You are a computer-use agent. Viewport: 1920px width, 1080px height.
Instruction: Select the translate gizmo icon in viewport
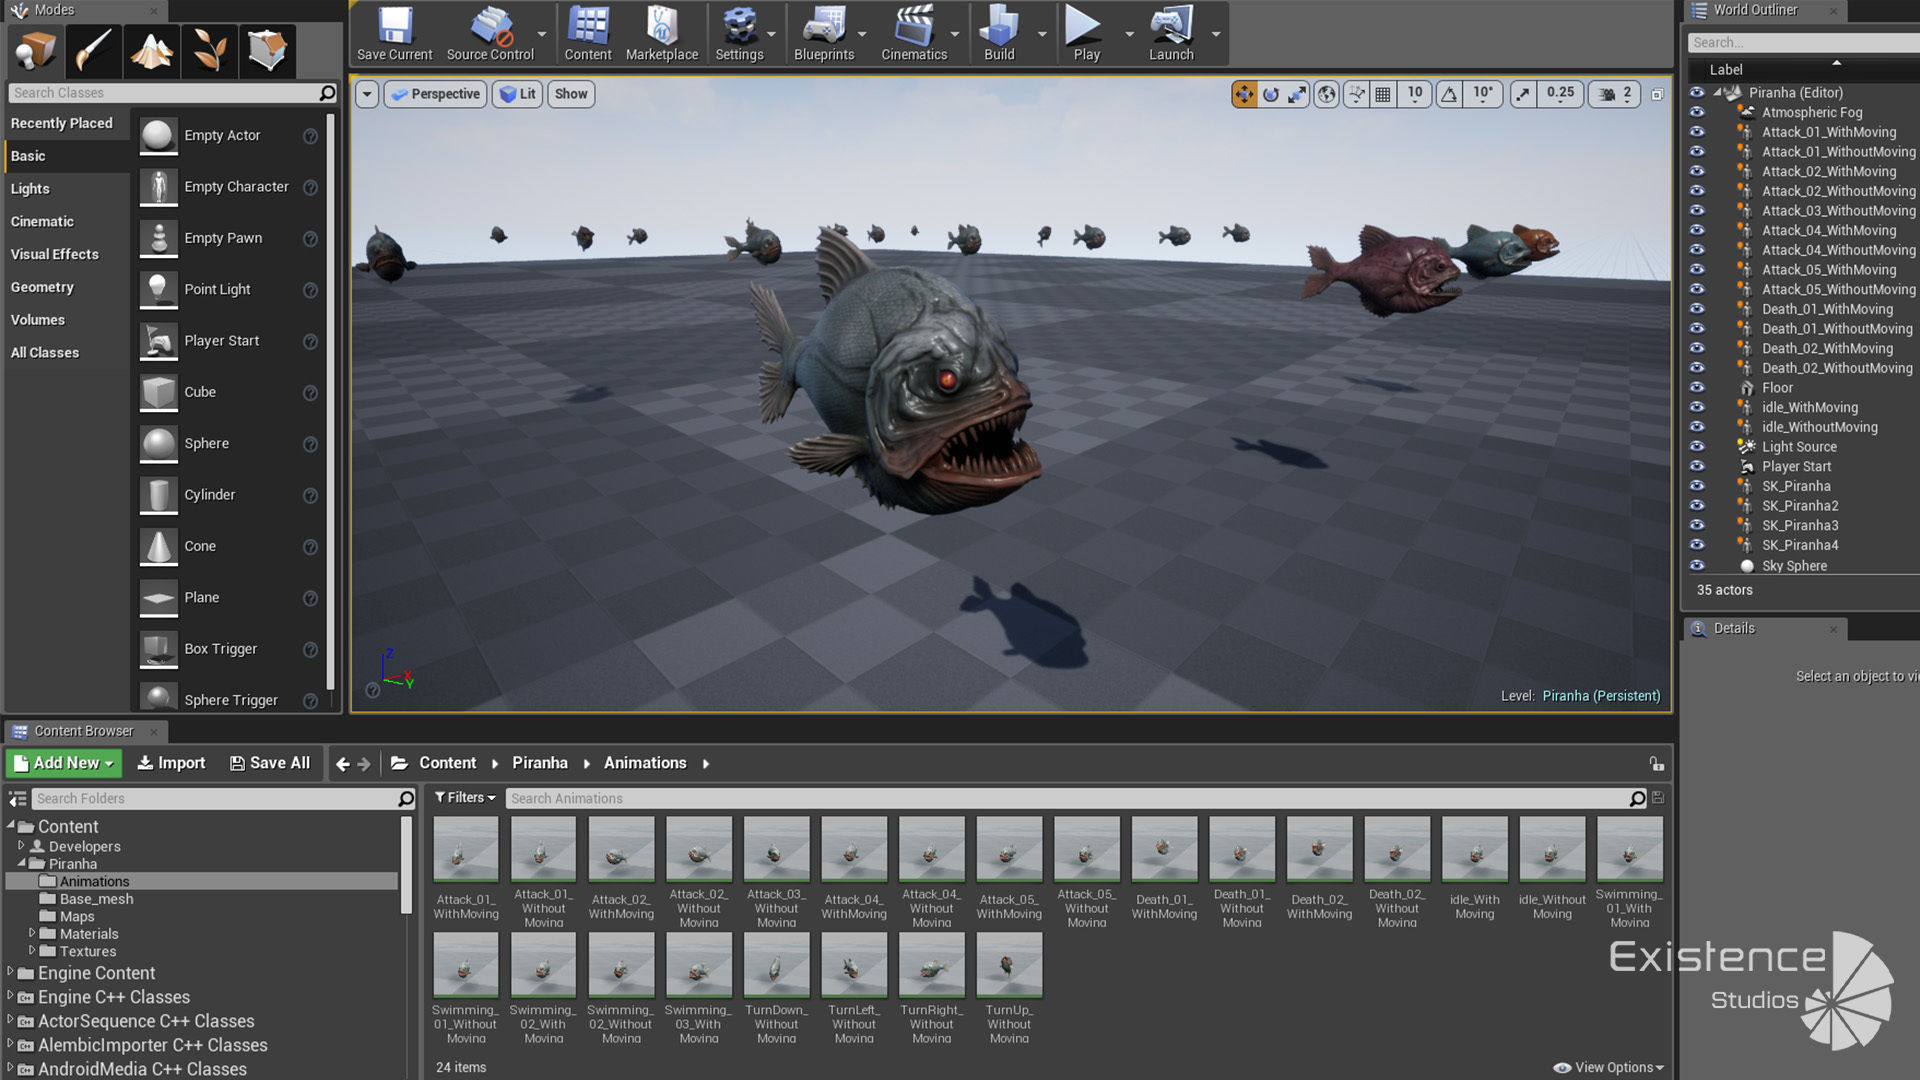(1244, 94)
